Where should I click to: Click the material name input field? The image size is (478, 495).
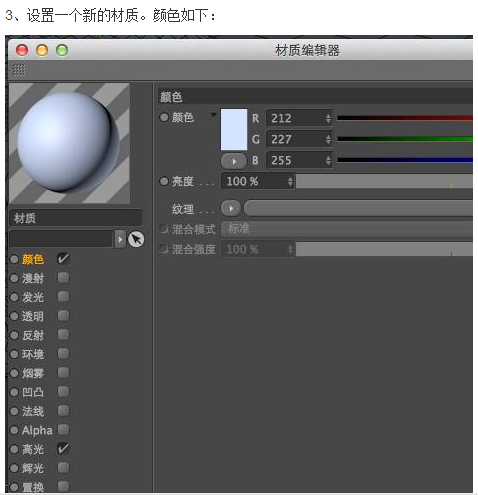62,239
